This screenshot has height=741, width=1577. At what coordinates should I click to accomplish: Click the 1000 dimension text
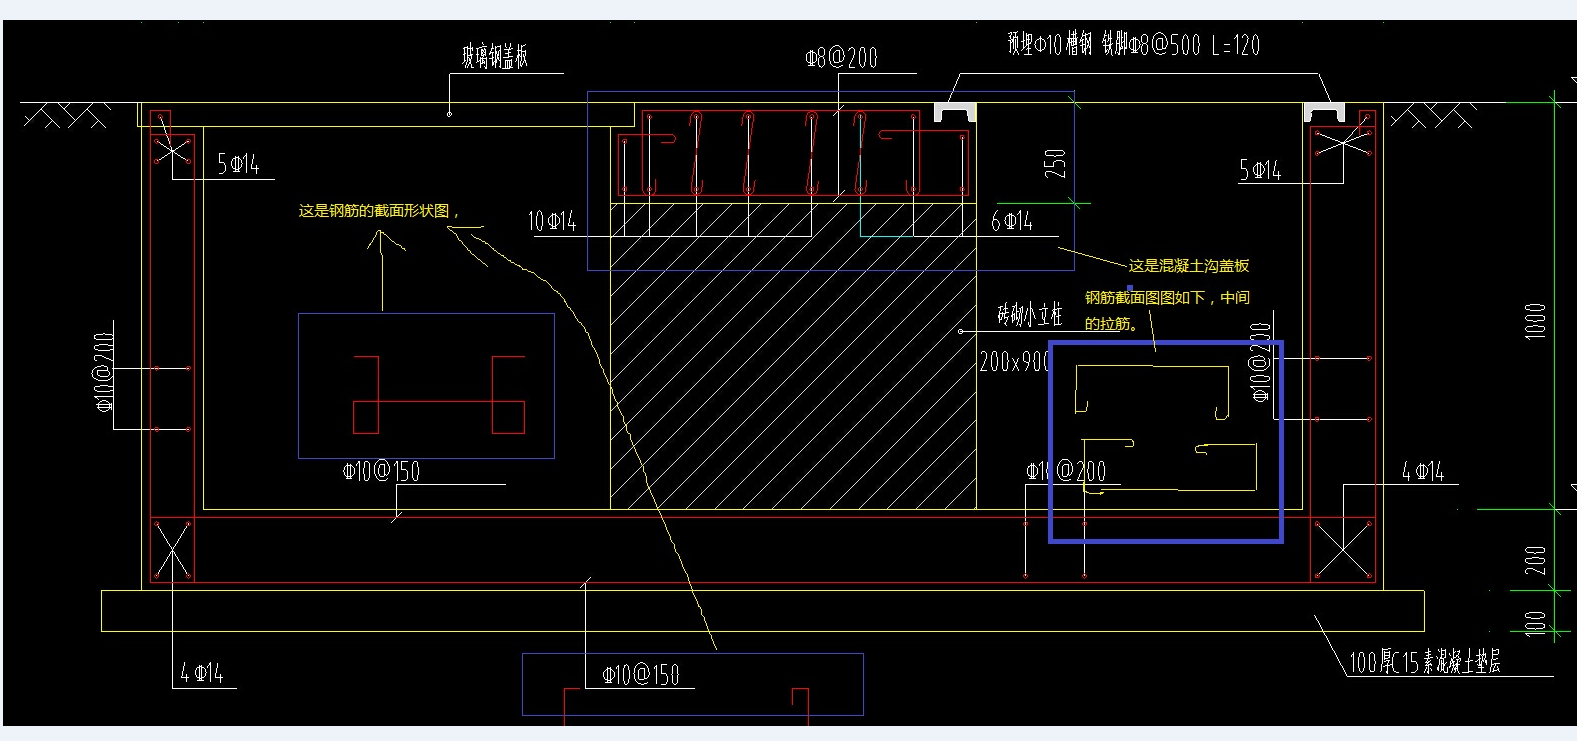point(1536,320)
